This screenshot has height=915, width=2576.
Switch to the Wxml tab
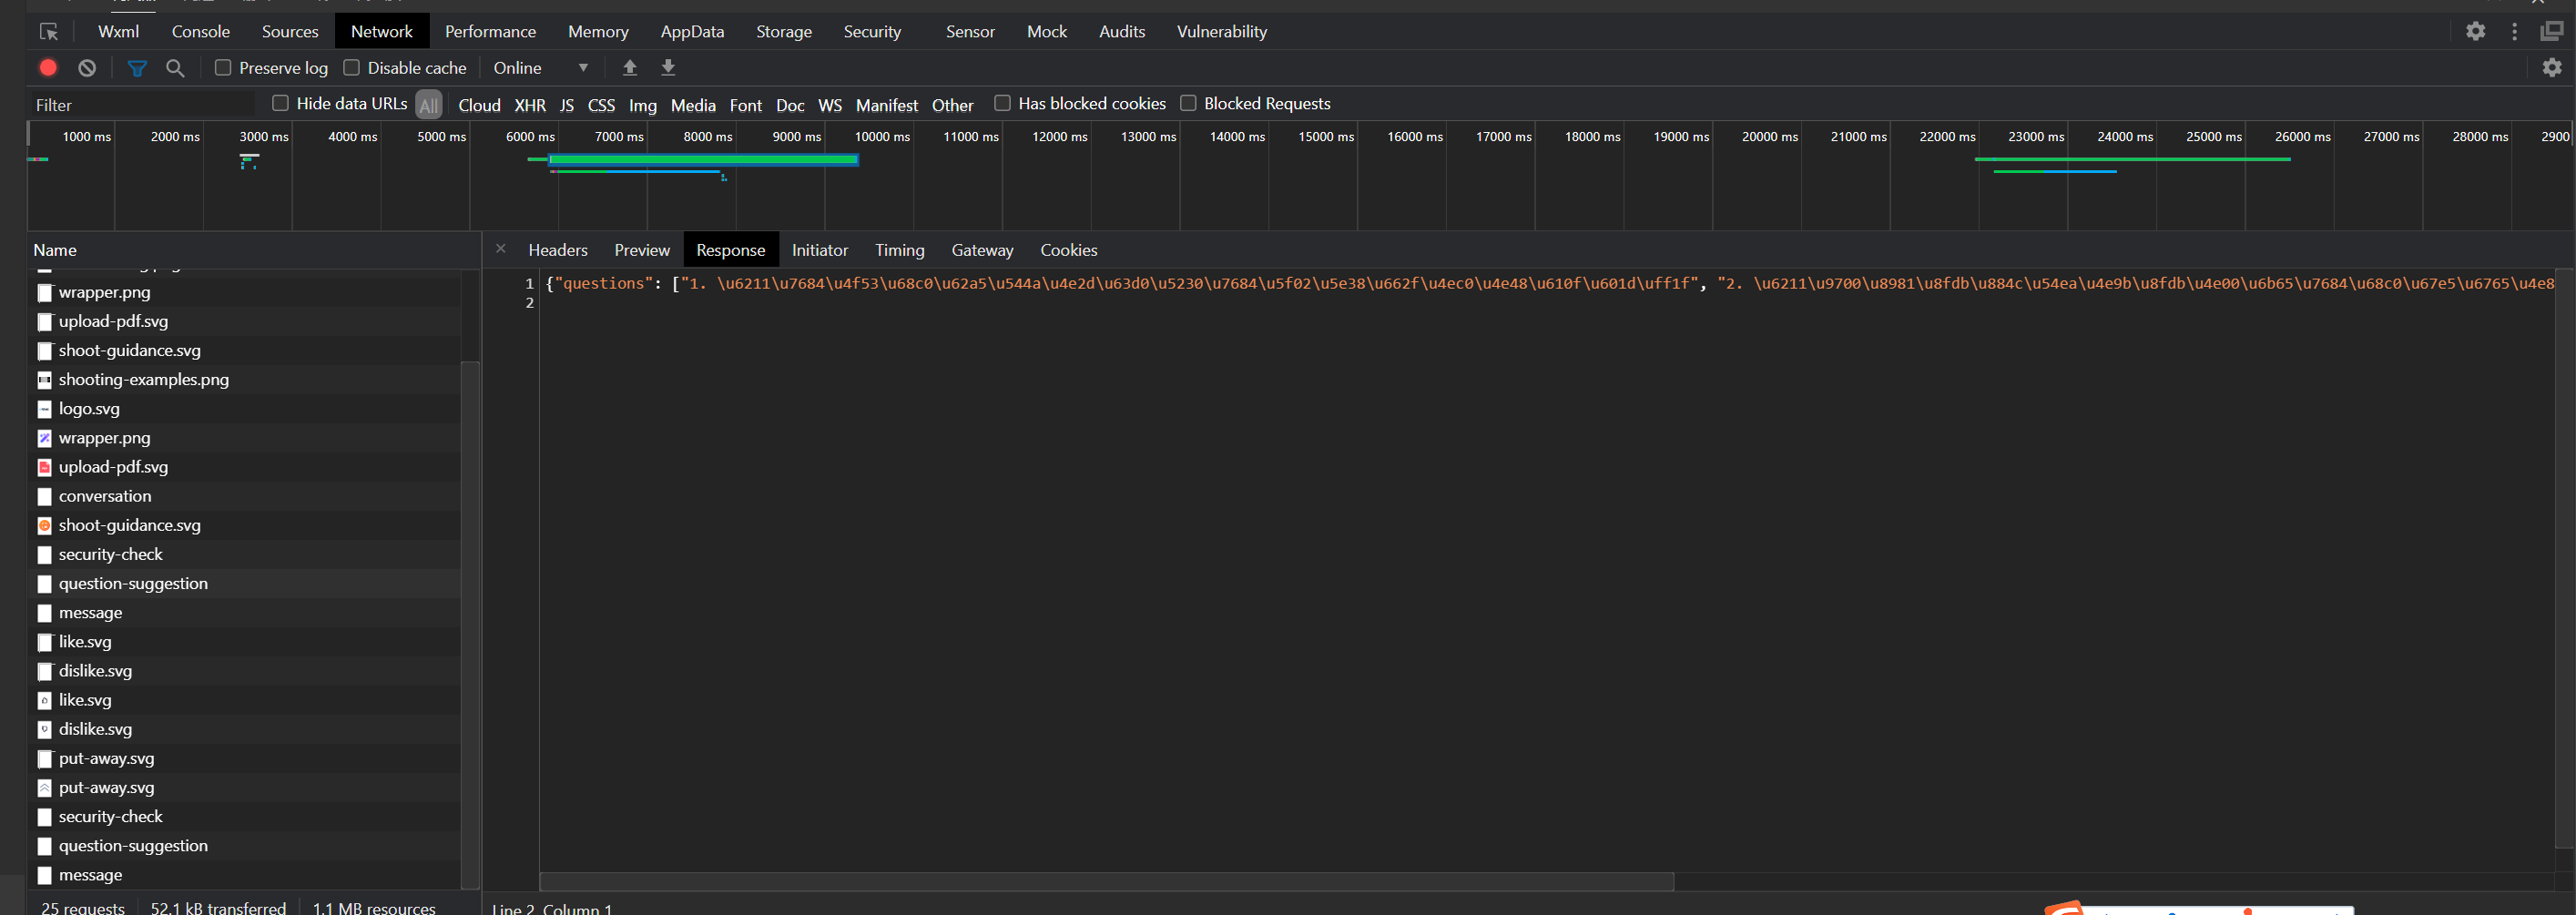pyautogui.click(x=118, y=32)
